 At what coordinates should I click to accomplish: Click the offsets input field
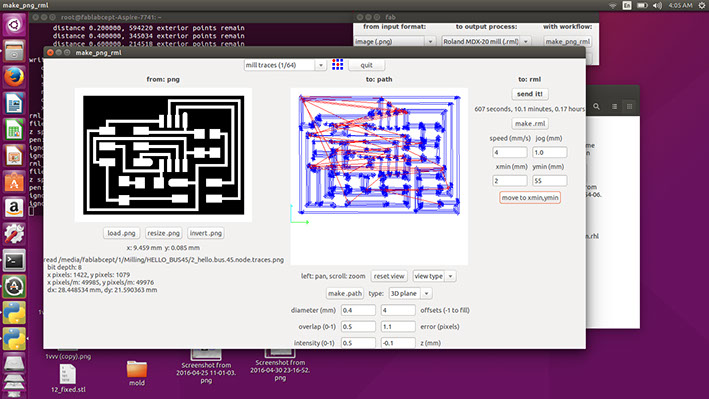(398, 310)
